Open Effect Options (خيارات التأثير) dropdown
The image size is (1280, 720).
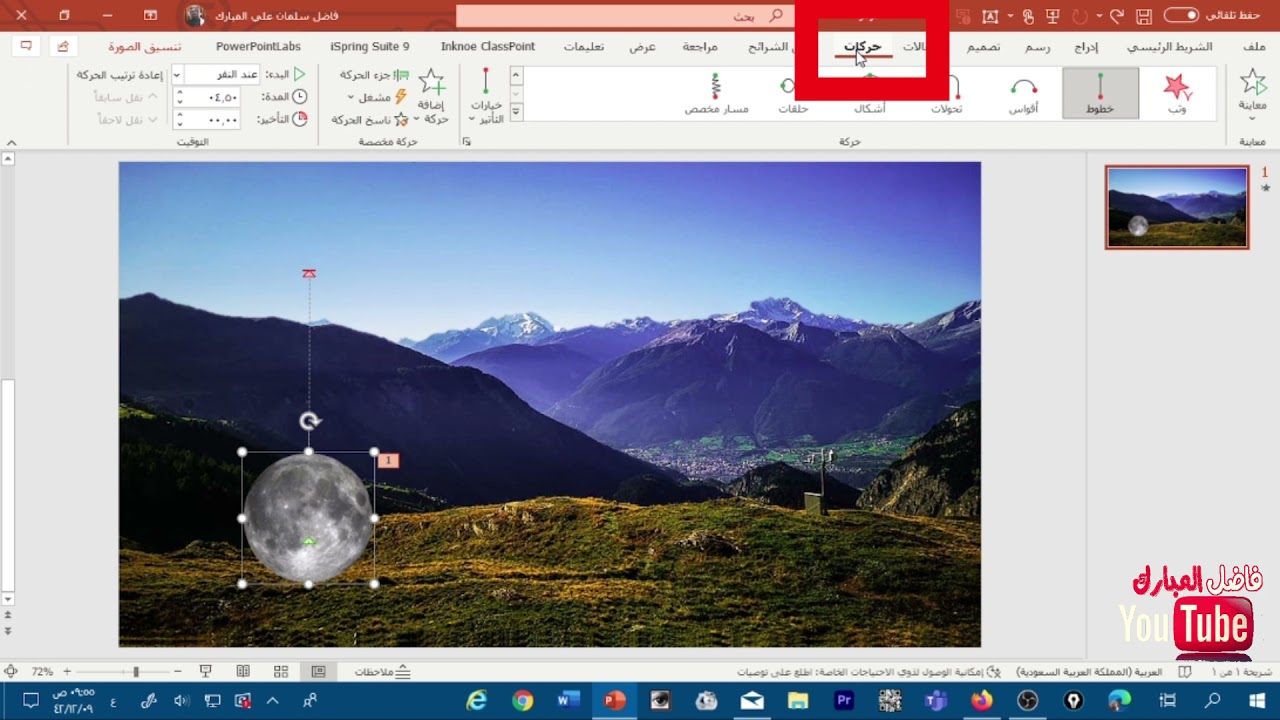486,96
